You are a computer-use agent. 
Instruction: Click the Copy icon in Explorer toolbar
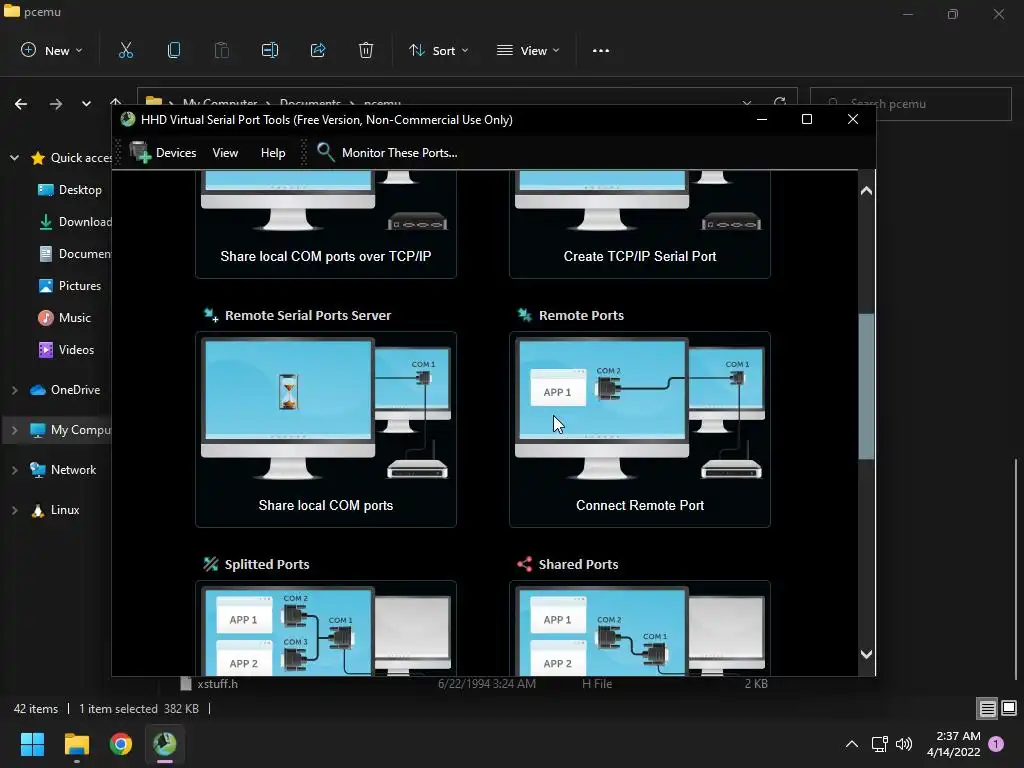coord(174,50)
